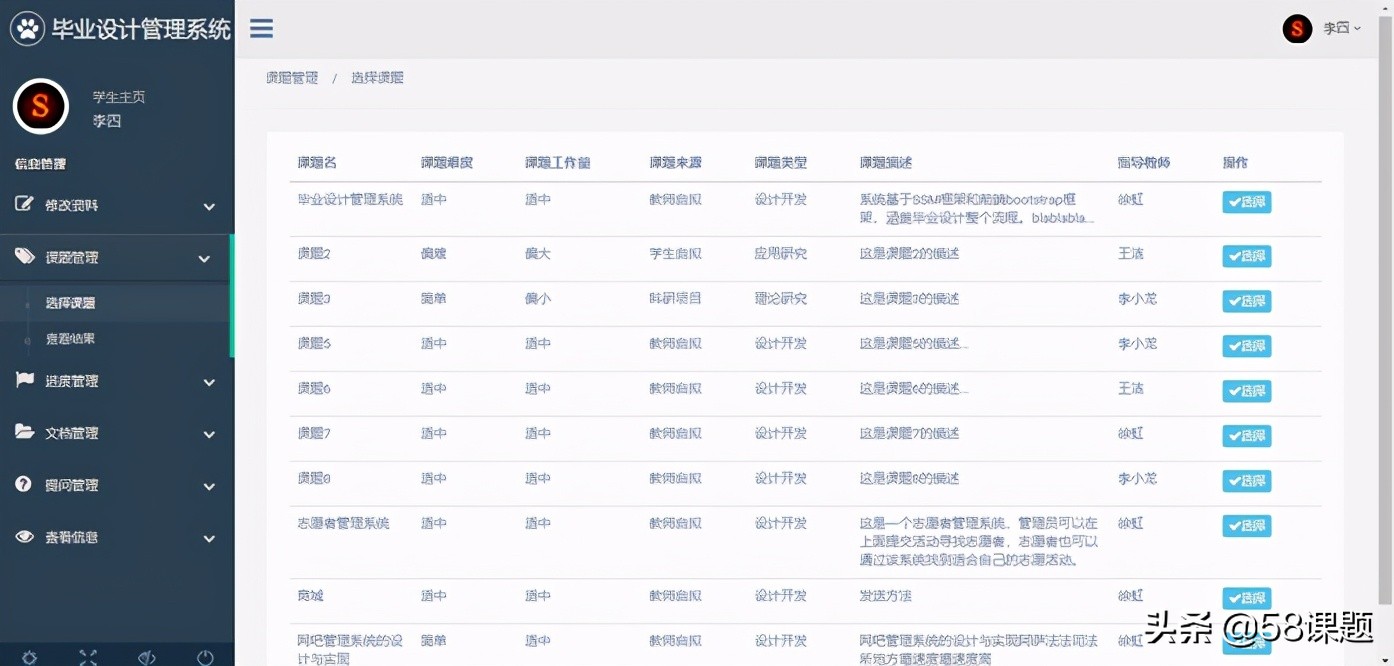Collapse the 课题管理 section chevron

tap(209, 257)
